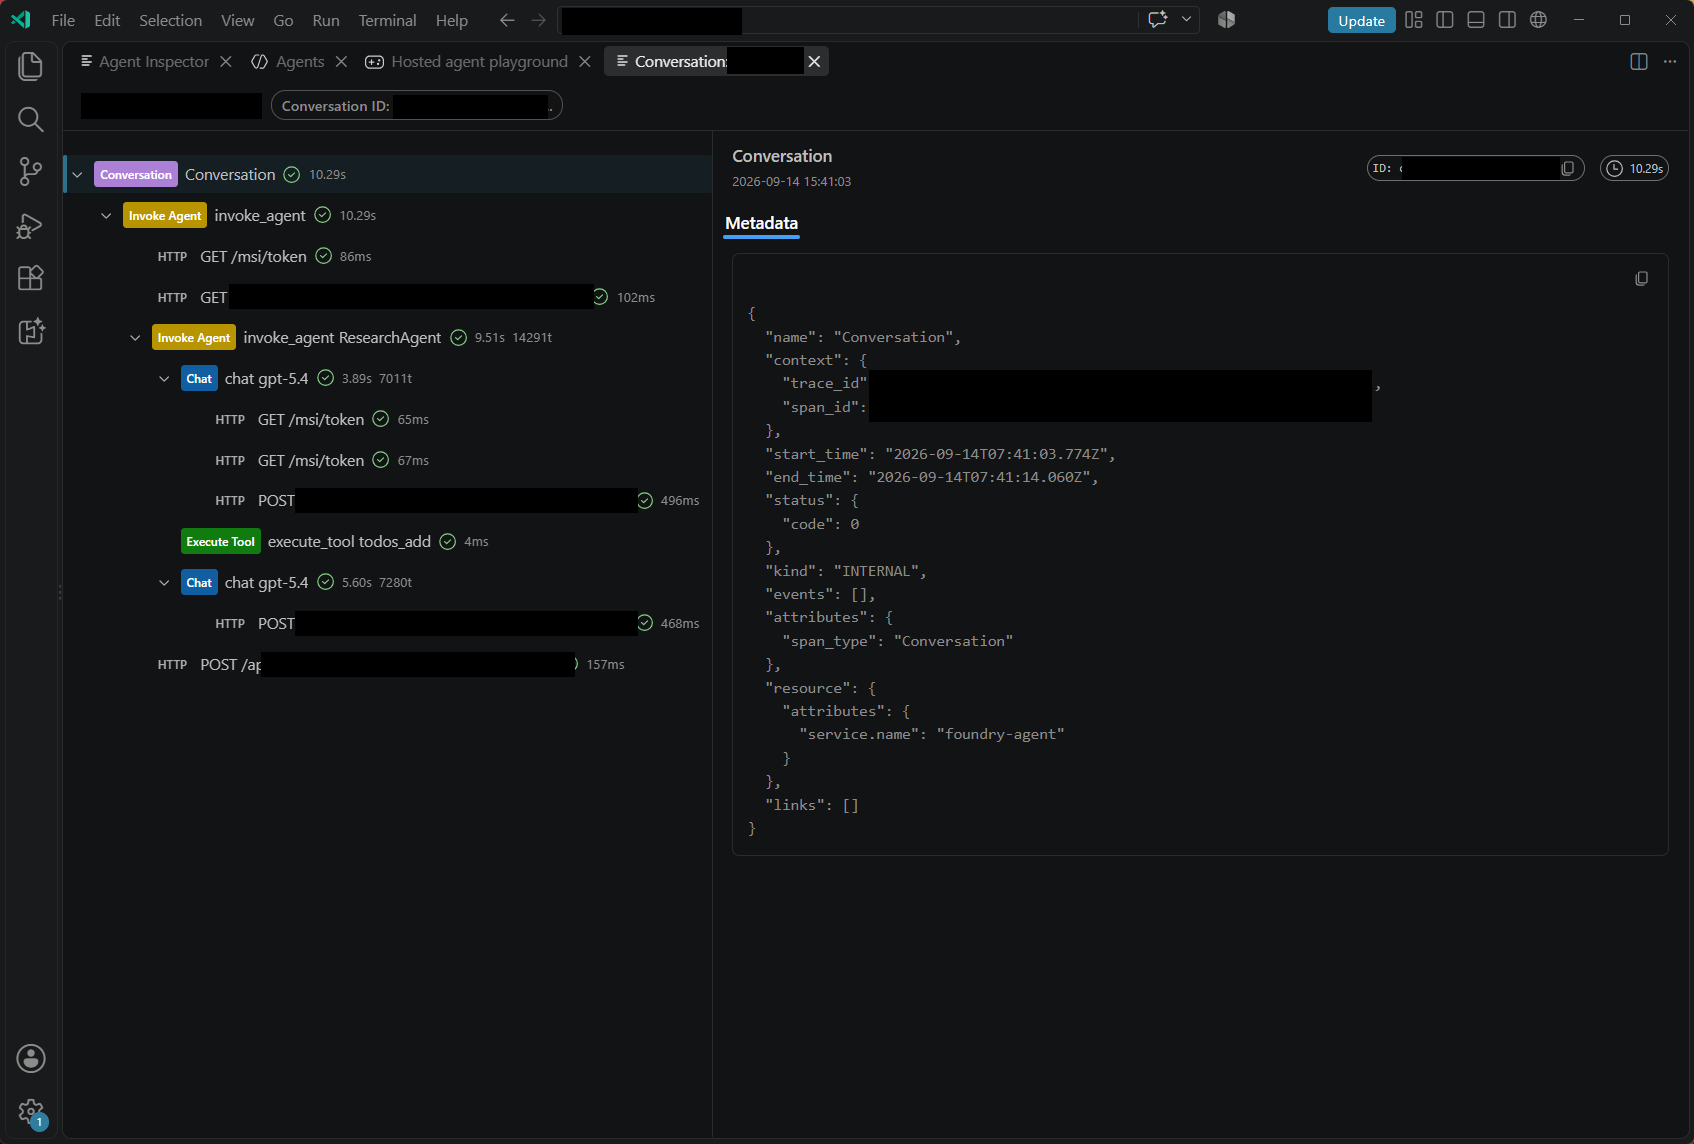Open the File menu

[63, 20]
